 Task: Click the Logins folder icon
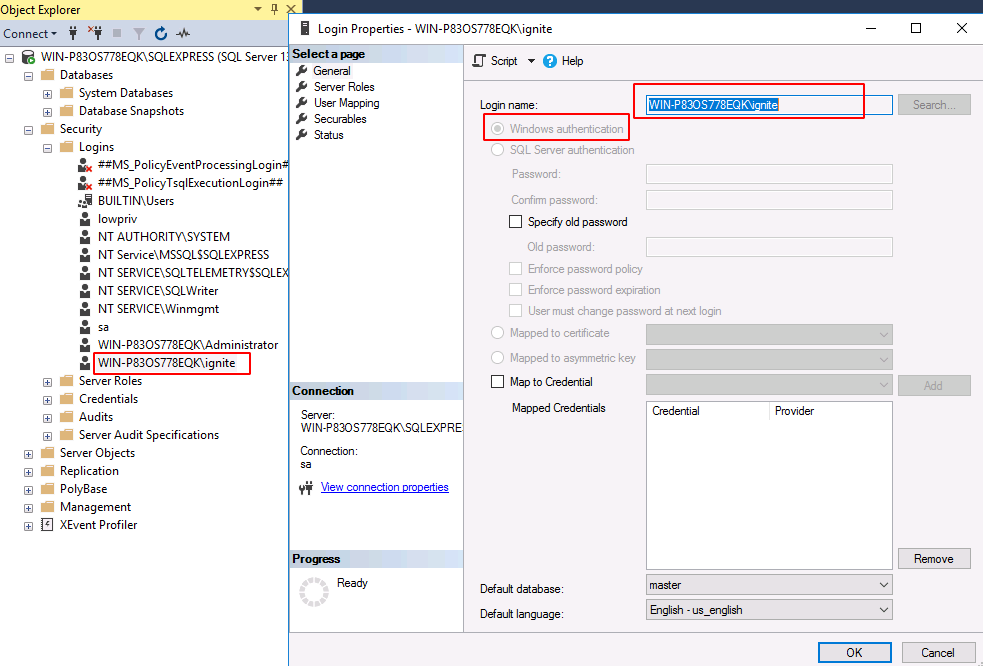(66, 147)
